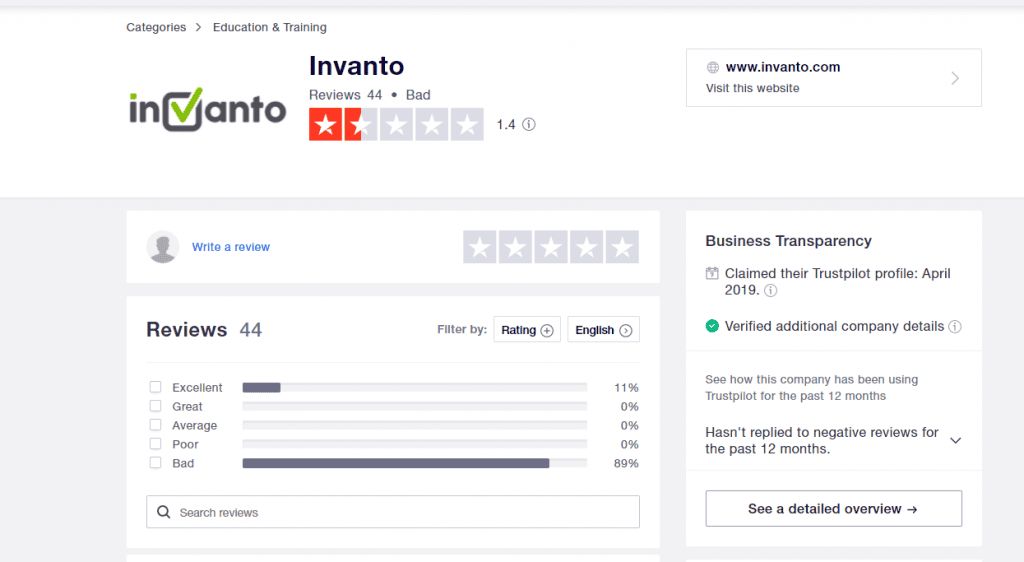This screenshot has height=562, width=1024.
Task: Rate five stars in the review box
Action: pyautogui.click(x=622, y=247)
